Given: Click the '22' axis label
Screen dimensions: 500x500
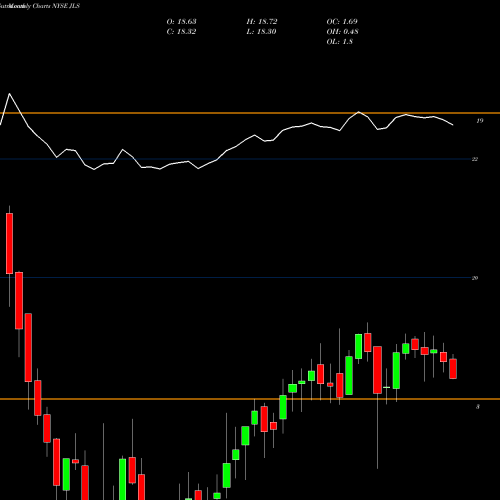Looking at the screenshot, I should coord(475,159).
